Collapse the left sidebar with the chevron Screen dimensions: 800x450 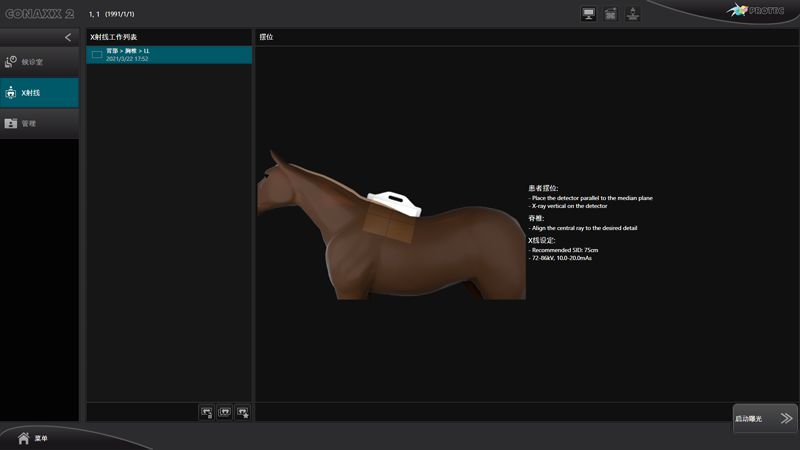click(x=68, y=37)
